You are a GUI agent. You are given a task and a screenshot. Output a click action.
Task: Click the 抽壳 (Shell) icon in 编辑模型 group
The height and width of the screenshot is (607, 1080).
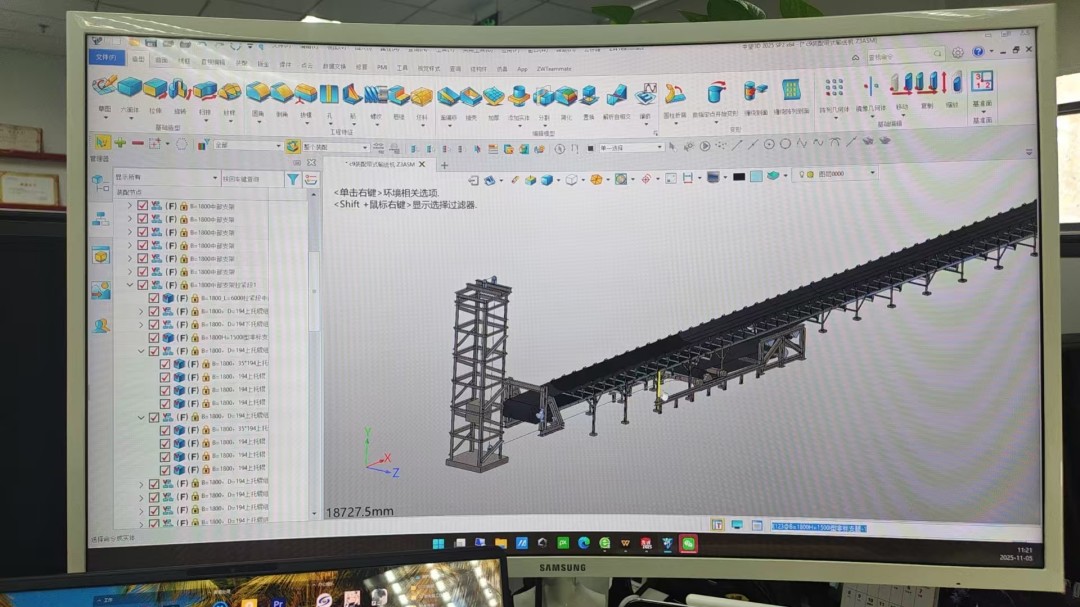472,95
